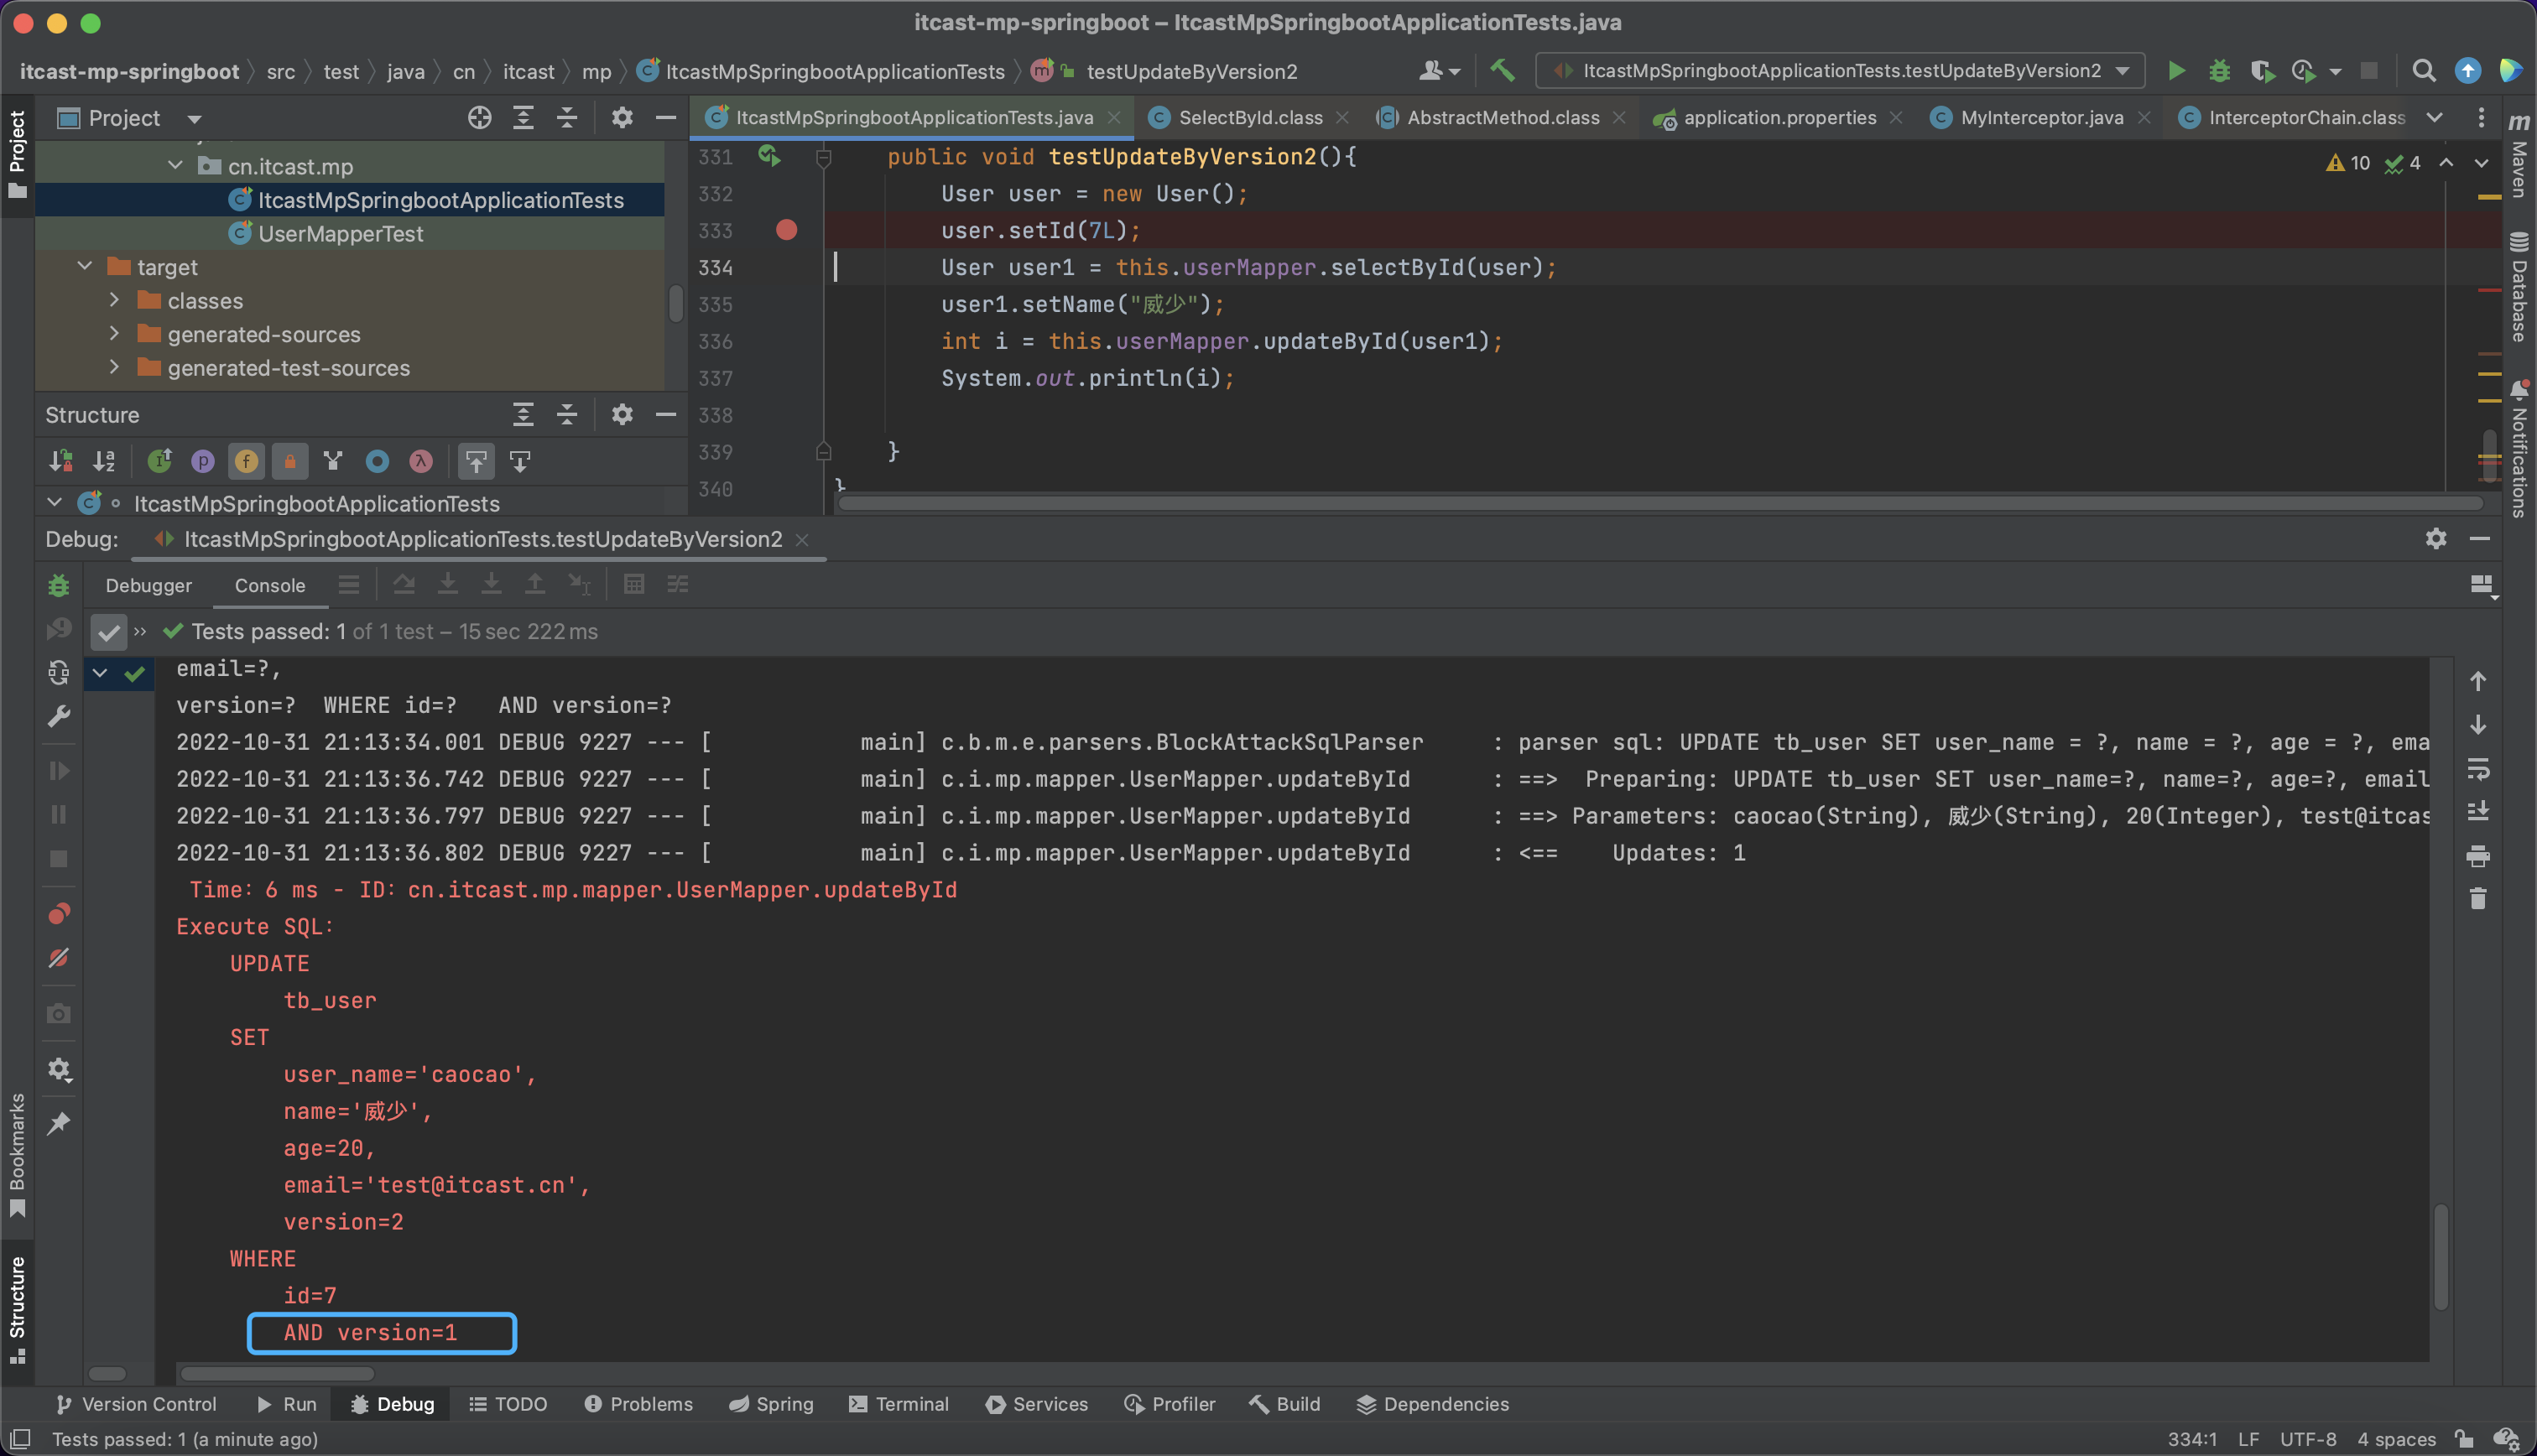Image resolution: width=2537 pixels, height=1456 pixels.
Task: Click the green Run button in toolbar
Action: 2175,71
